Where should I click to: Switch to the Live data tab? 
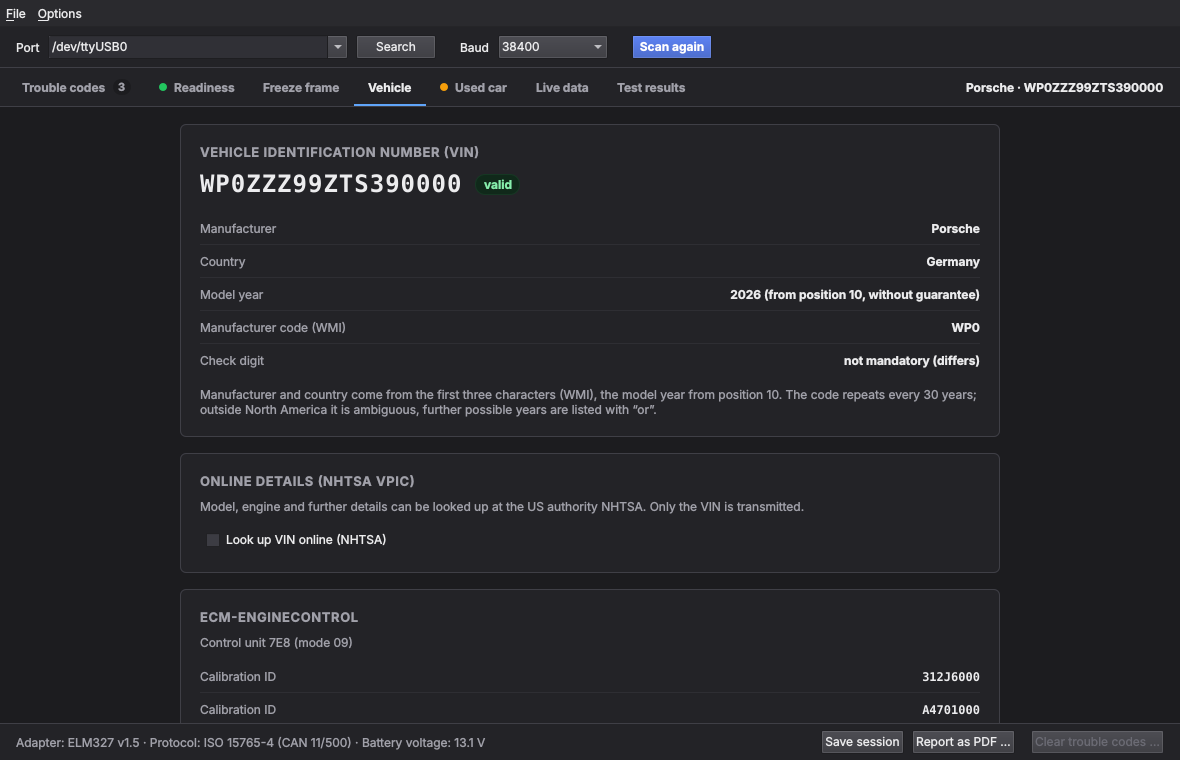point(562,87)
